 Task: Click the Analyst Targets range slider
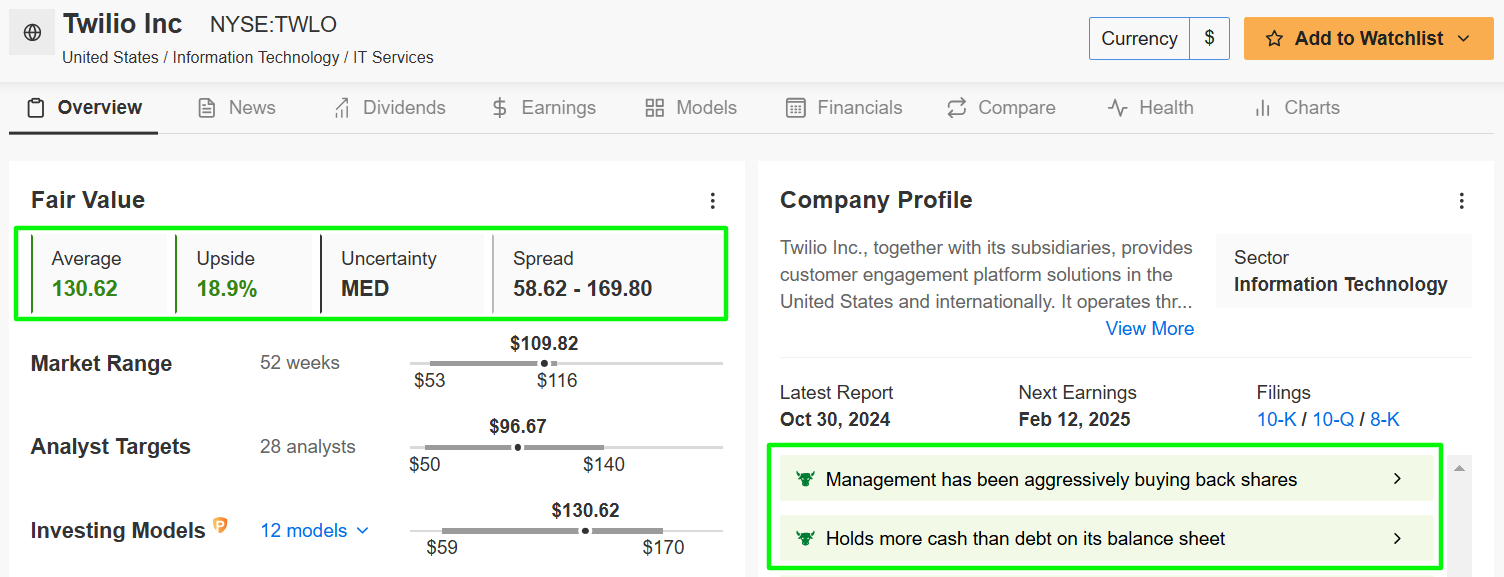coord(566,447)
